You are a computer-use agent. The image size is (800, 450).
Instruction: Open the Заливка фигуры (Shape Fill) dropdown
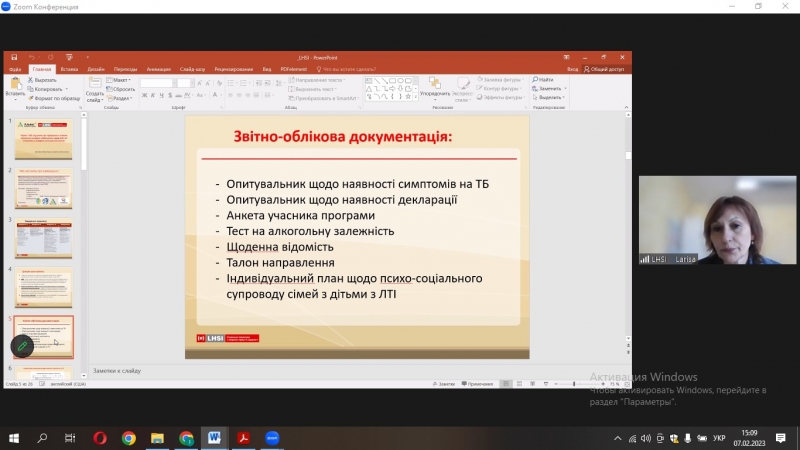(x=501, y=80)
